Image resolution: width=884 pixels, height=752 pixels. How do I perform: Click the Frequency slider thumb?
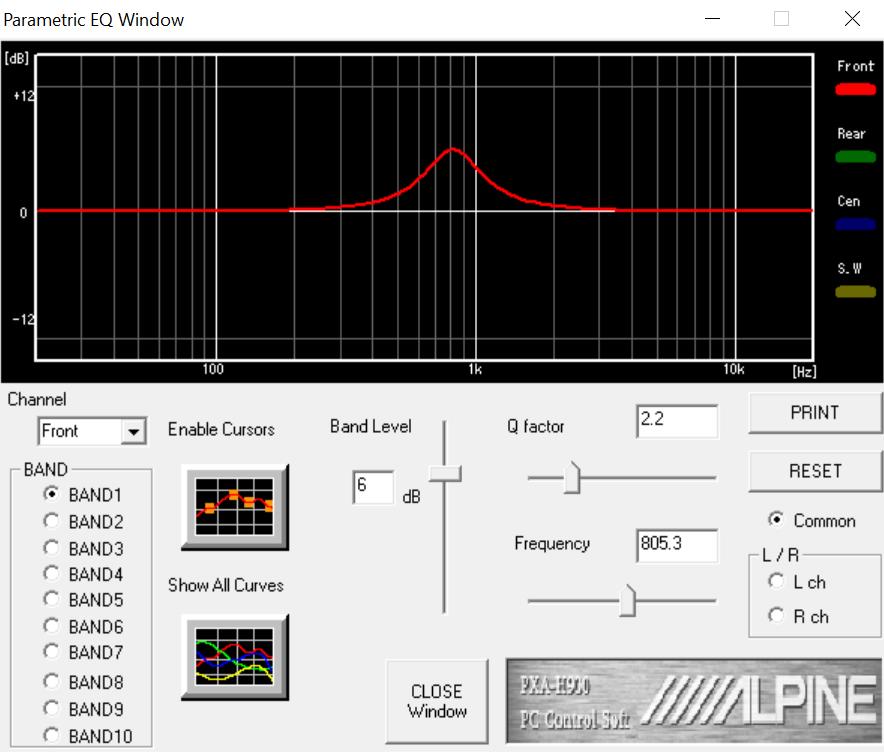(627, 600)
